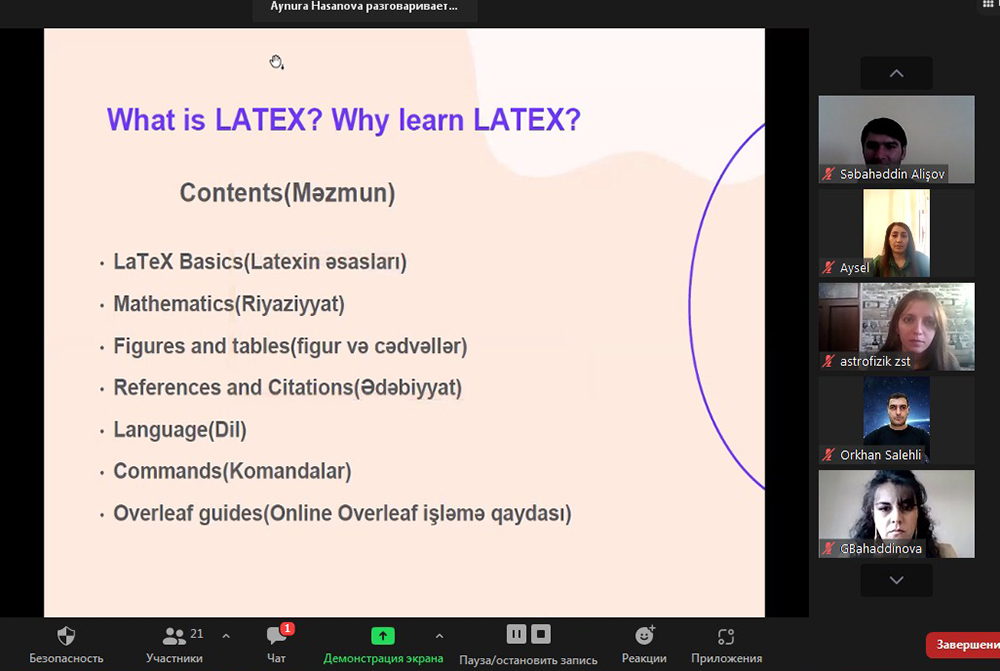Expand the arrow next to Демонстрация экрана
This screenshot has height=671, width=1000.
click(x=439, y=636)
